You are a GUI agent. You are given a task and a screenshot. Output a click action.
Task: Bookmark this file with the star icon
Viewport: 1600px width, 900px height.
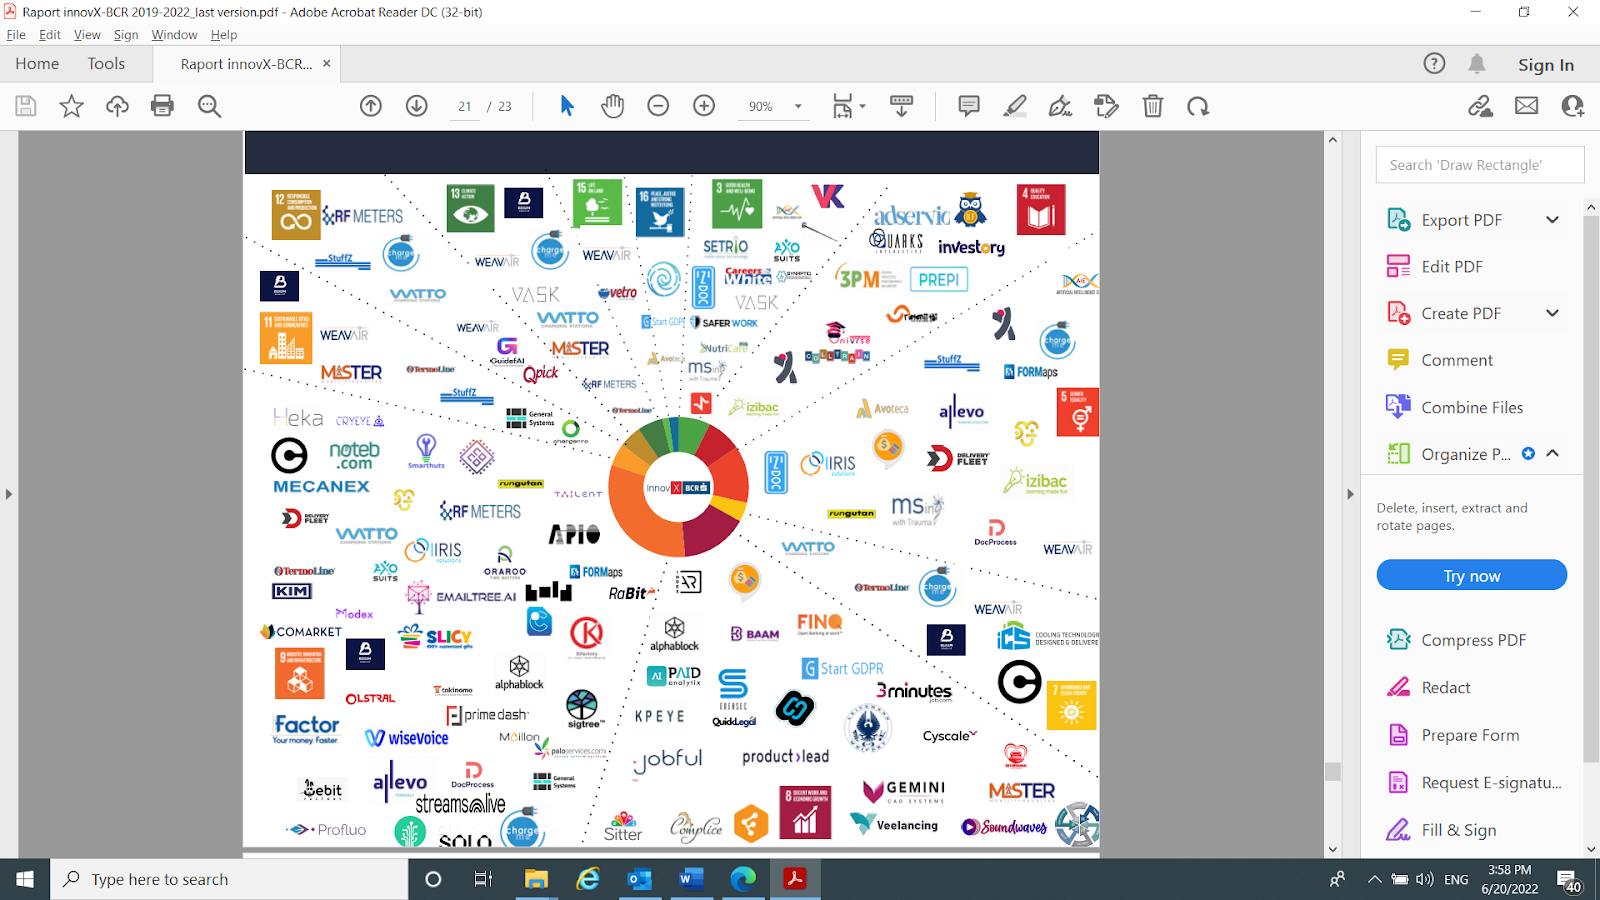point(71,106)
